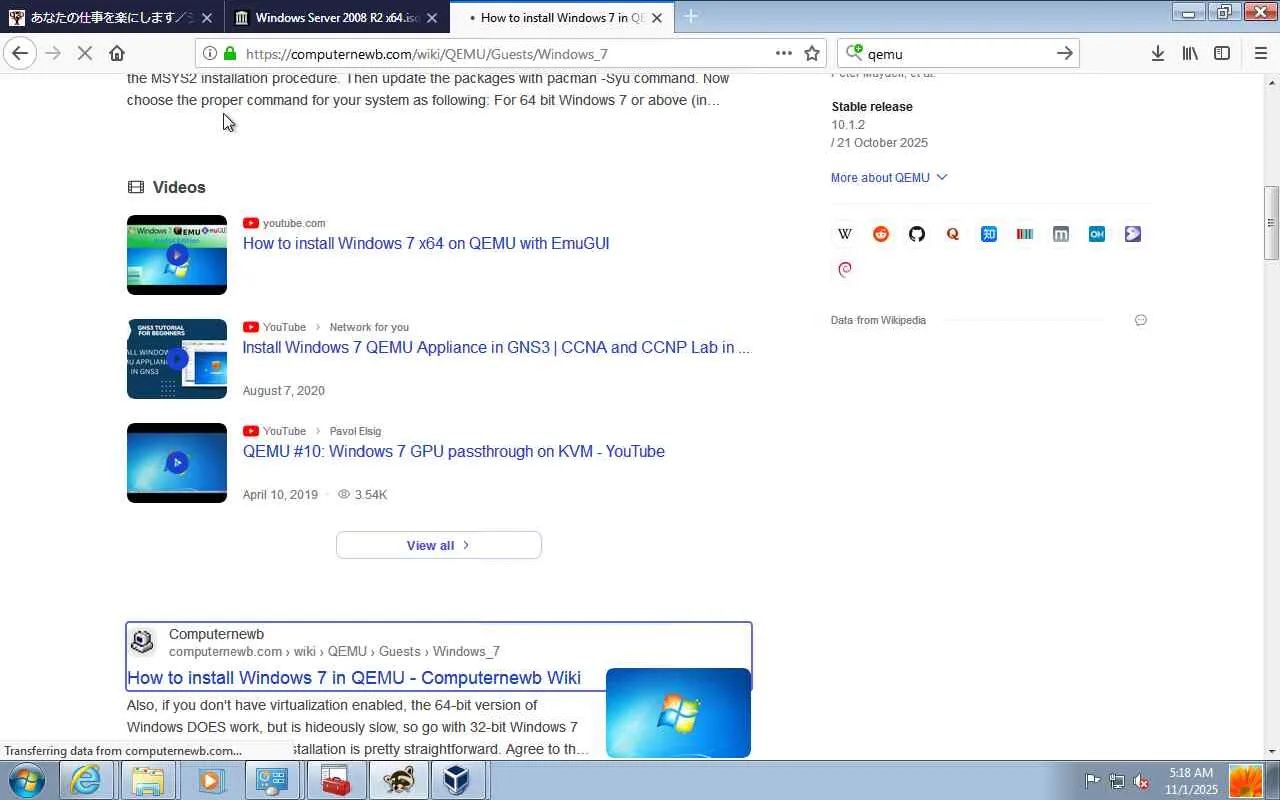1280x800 pixels.
Task: Show site information for computernewb.com
Action: tap(209, 54)
